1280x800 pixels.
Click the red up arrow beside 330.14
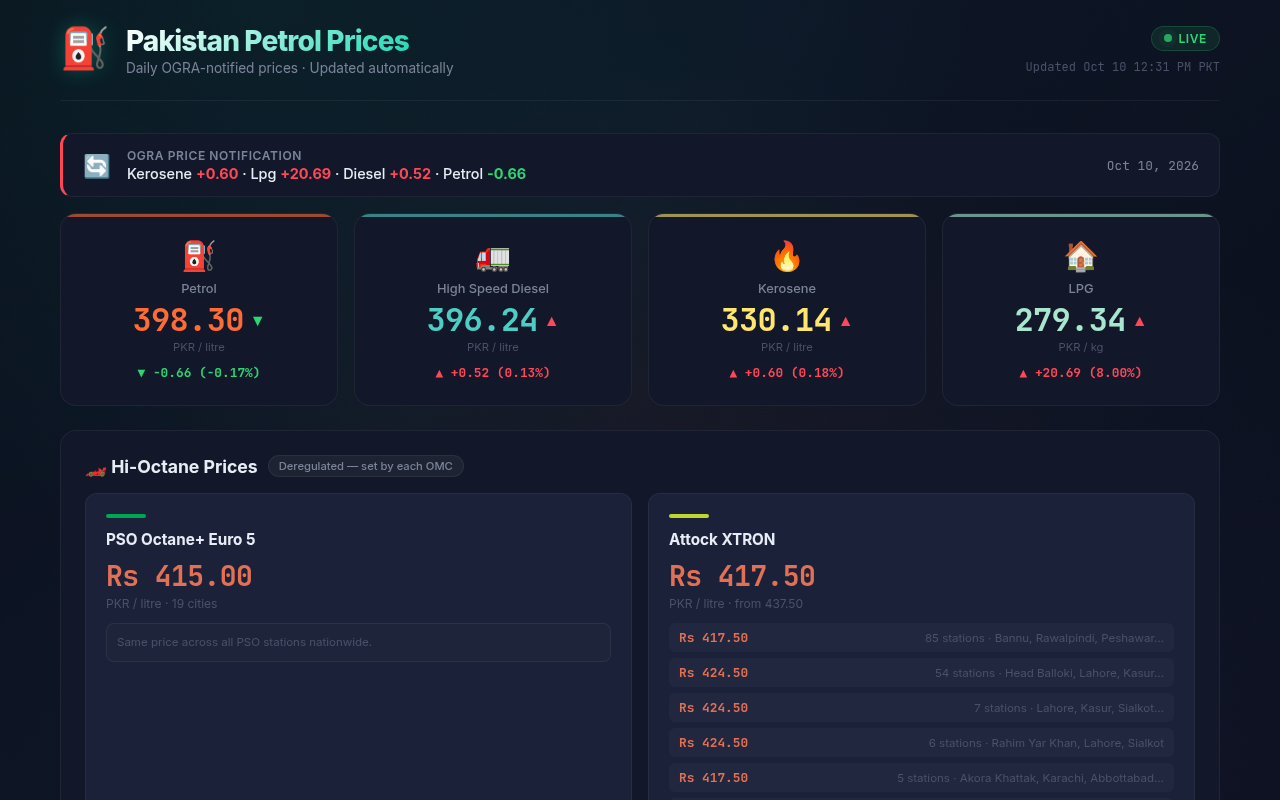click(846, 321)
